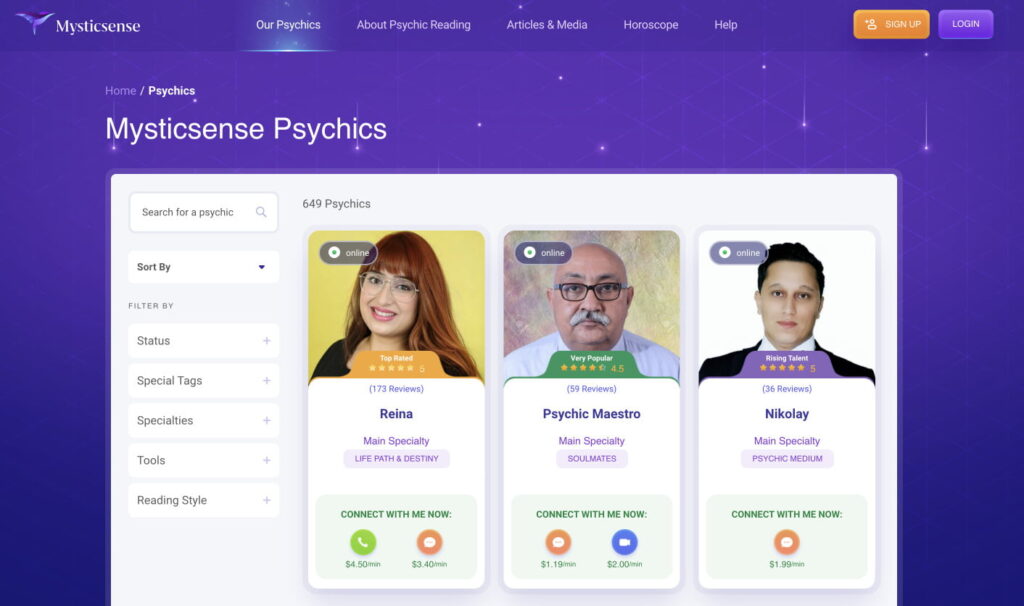Start a chat with Nikolay
The image size is (1024, 606).
pyautogui.click(x=787, y=542)
